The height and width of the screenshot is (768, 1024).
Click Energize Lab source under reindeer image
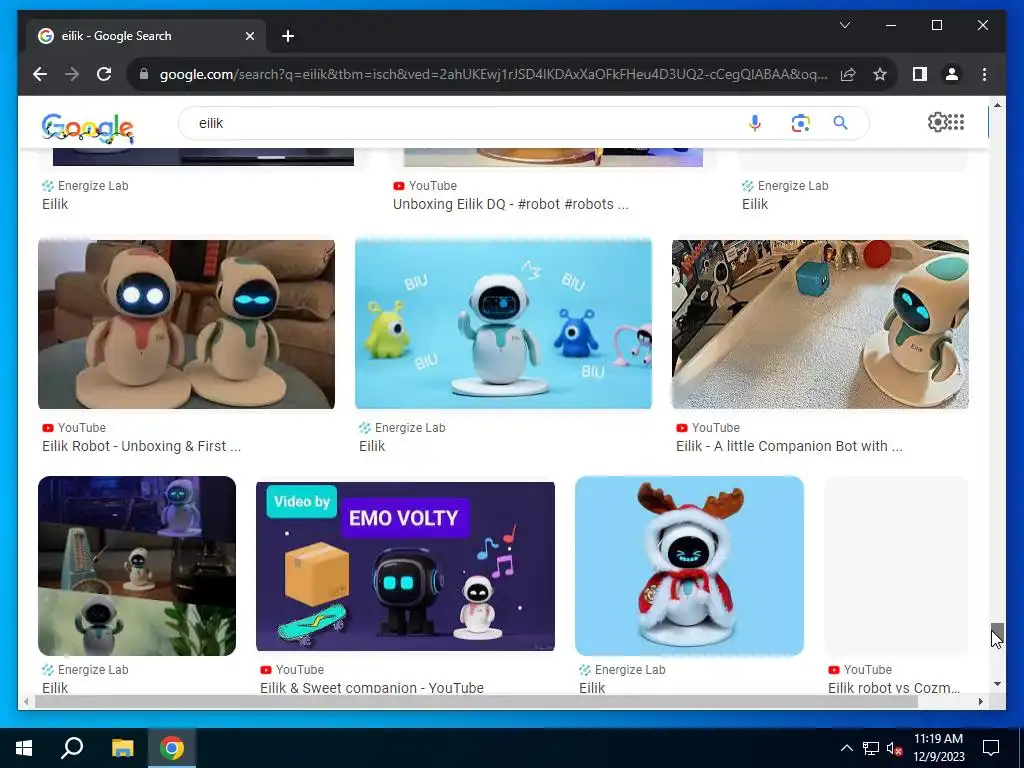click(x=622, y=669)
